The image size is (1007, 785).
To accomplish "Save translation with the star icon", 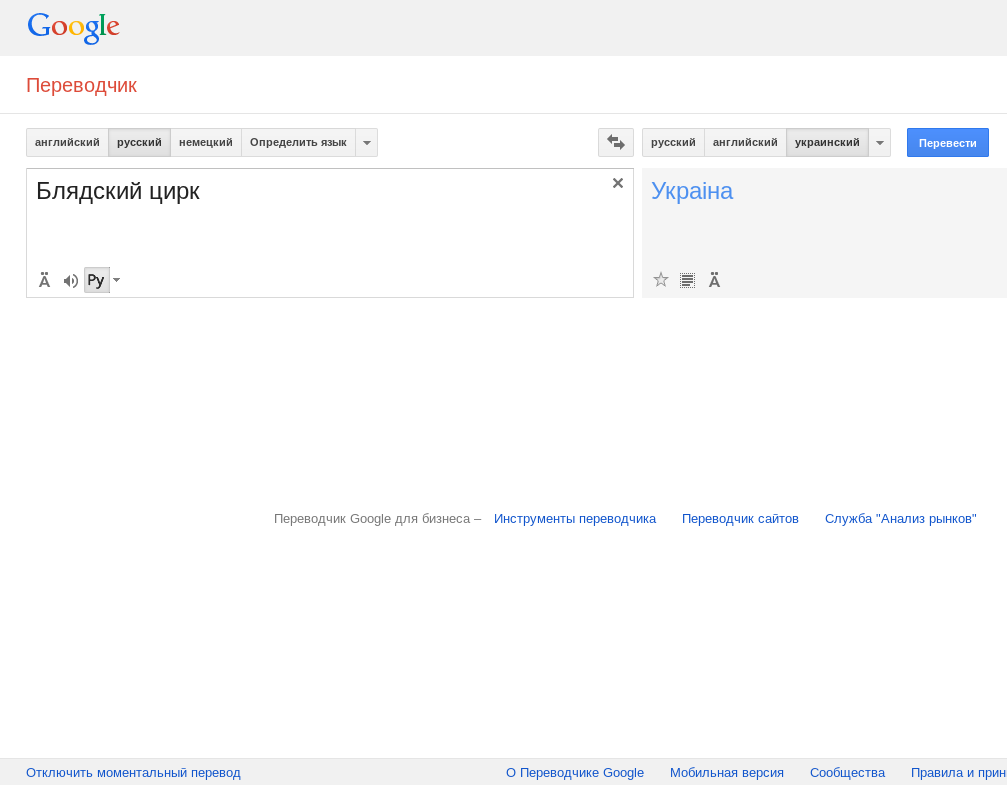I will (660, 280).
